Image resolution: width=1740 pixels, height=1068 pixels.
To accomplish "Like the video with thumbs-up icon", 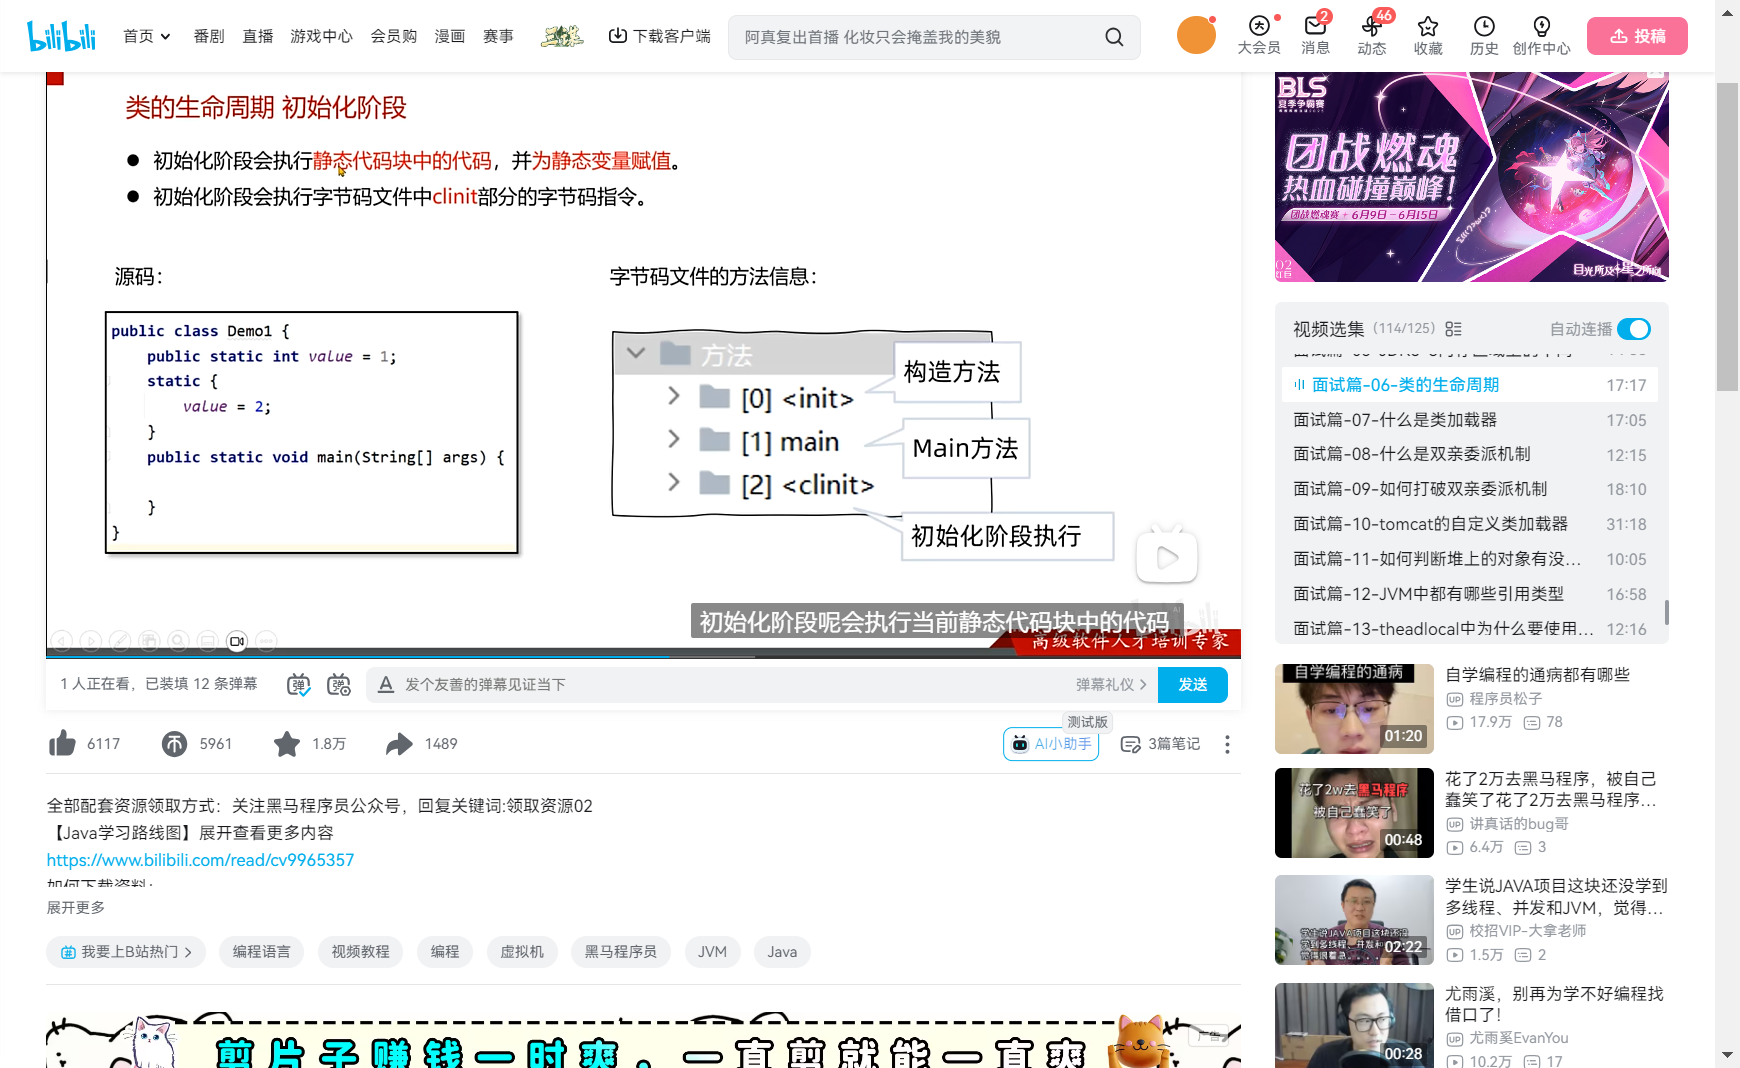I will pyautogui.click(x=62, y=743).
